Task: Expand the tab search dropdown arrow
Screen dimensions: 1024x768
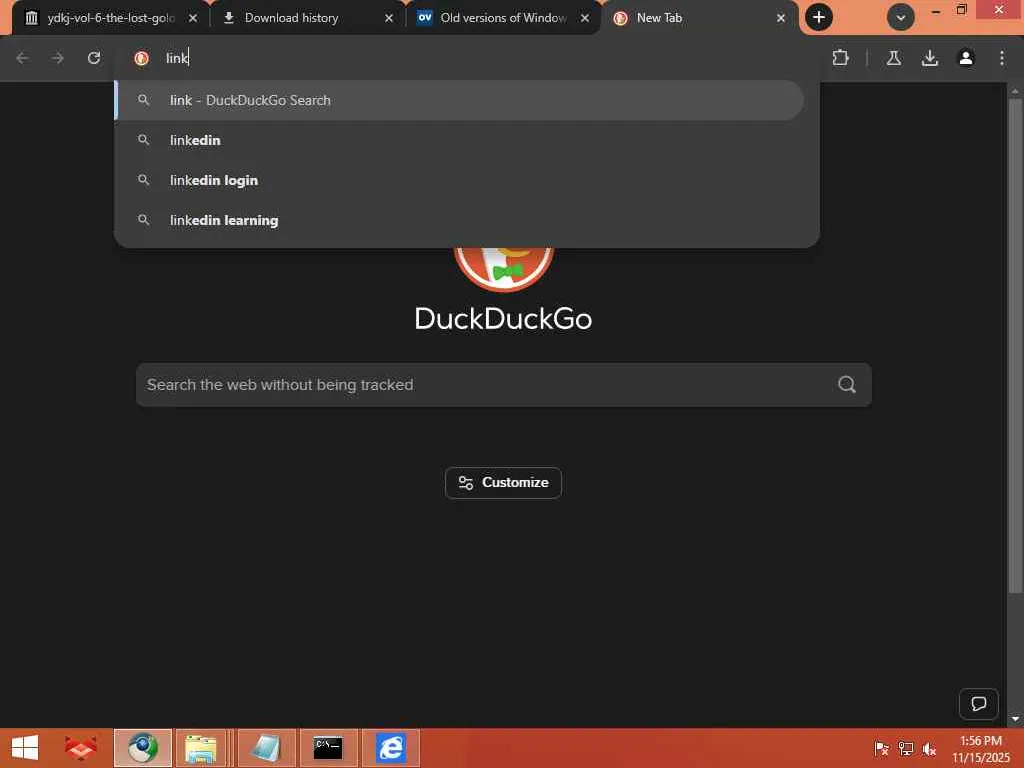Action: click(x=901, y=18)
